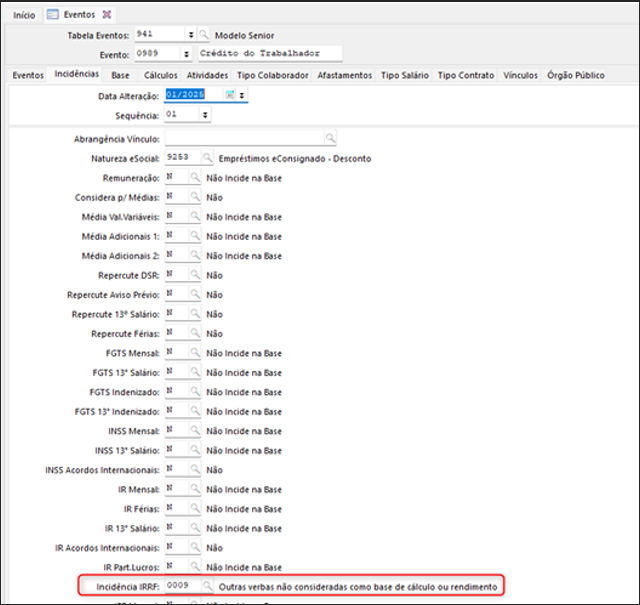
Task: Open calendar picker for Data Alteração
Action: pyautogui.click(x=230, y=95)
